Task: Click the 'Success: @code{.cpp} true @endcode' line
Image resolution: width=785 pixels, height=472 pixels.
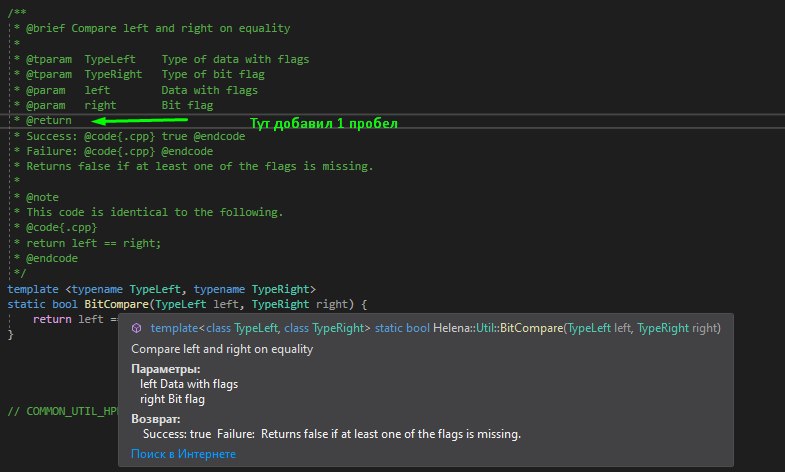Action: [136, 136]
